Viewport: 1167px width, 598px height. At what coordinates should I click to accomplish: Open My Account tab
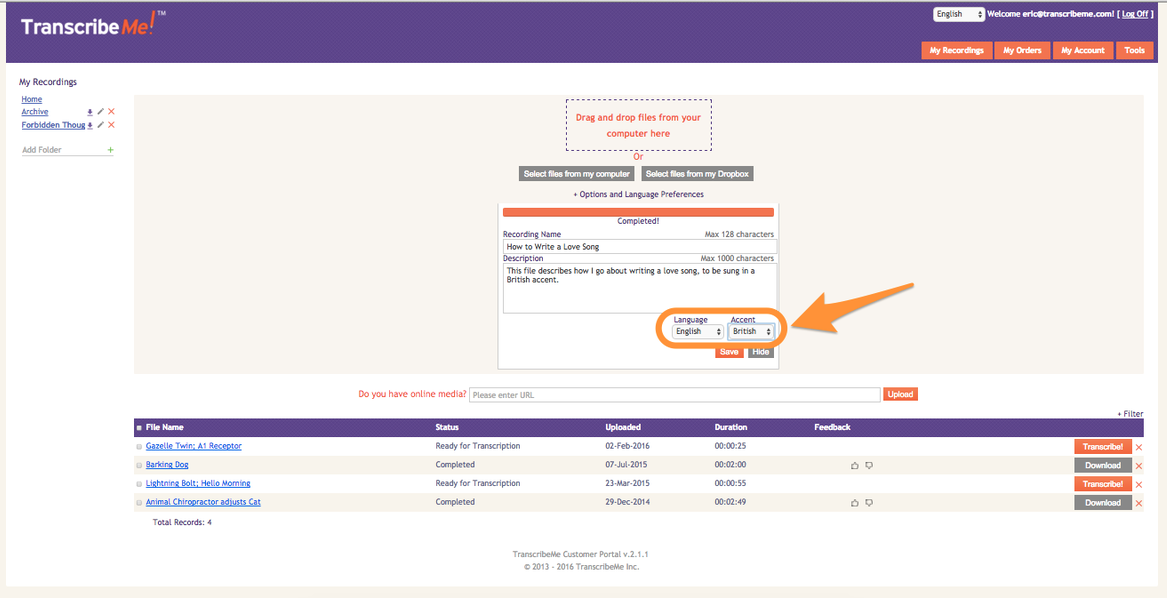pyautogui.click(x=1083, y=51)
